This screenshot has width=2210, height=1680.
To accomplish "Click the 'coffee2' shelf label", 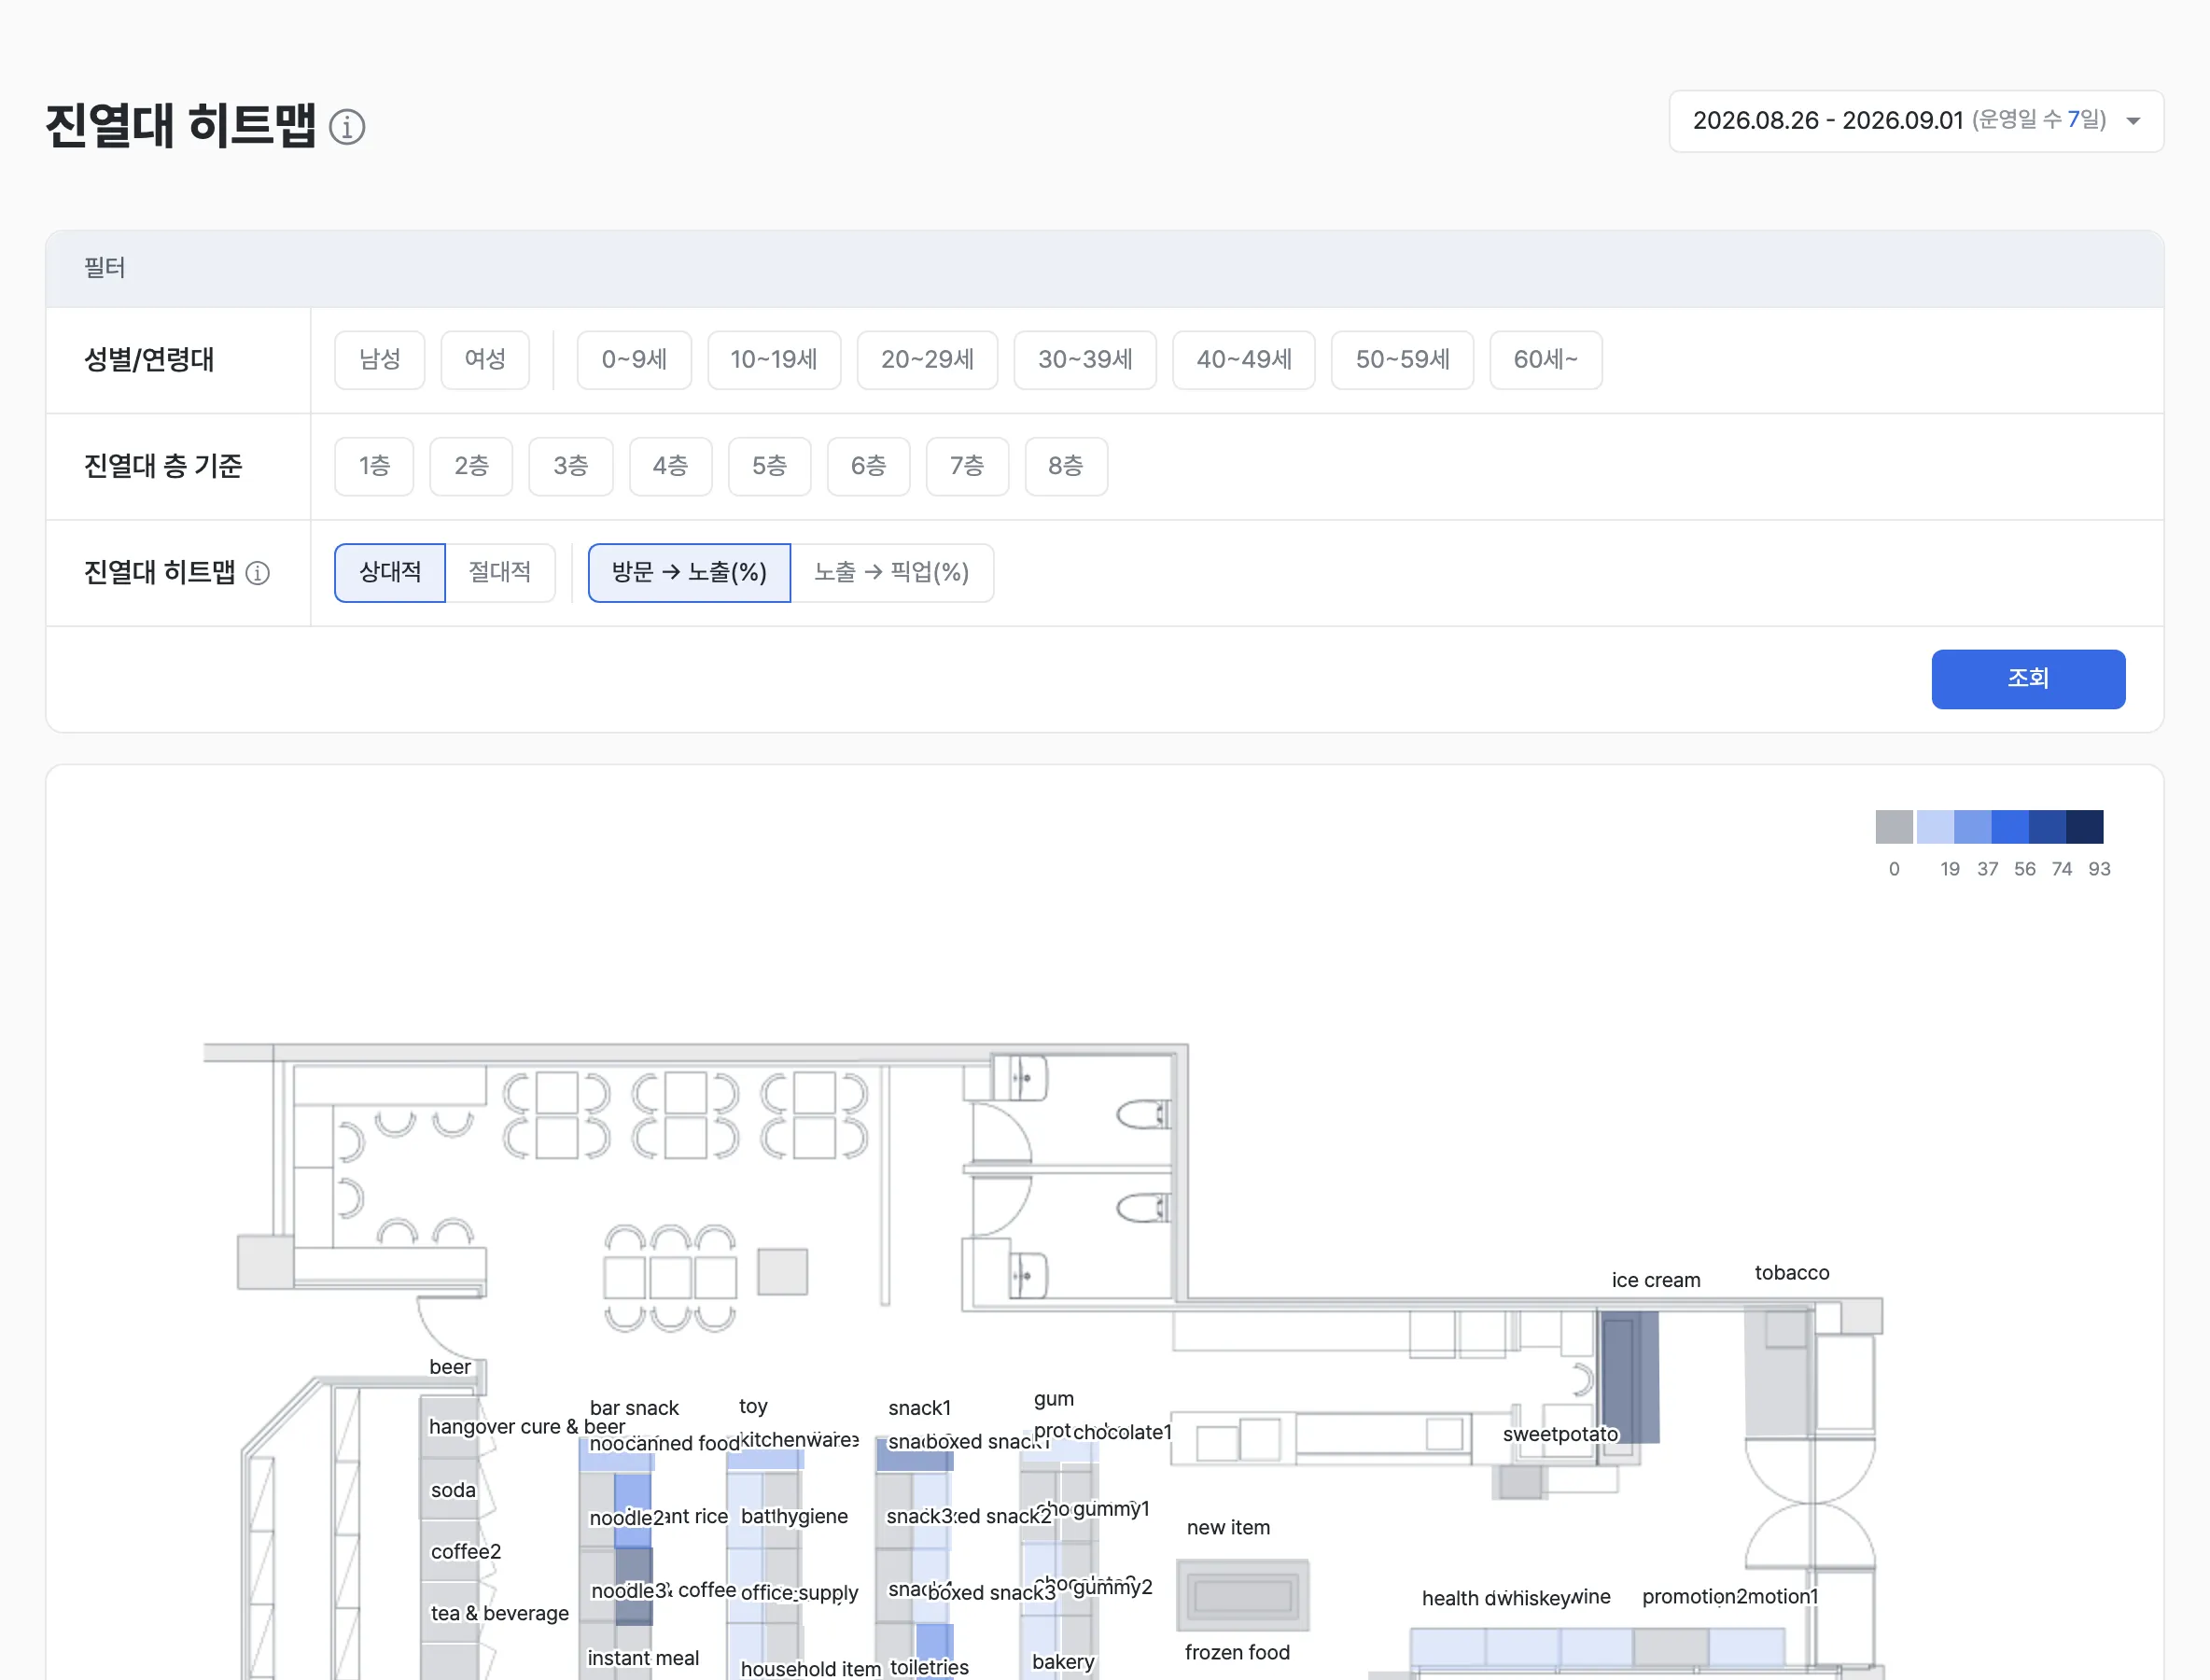I will pyautogui.click(x=466, y=1551).
